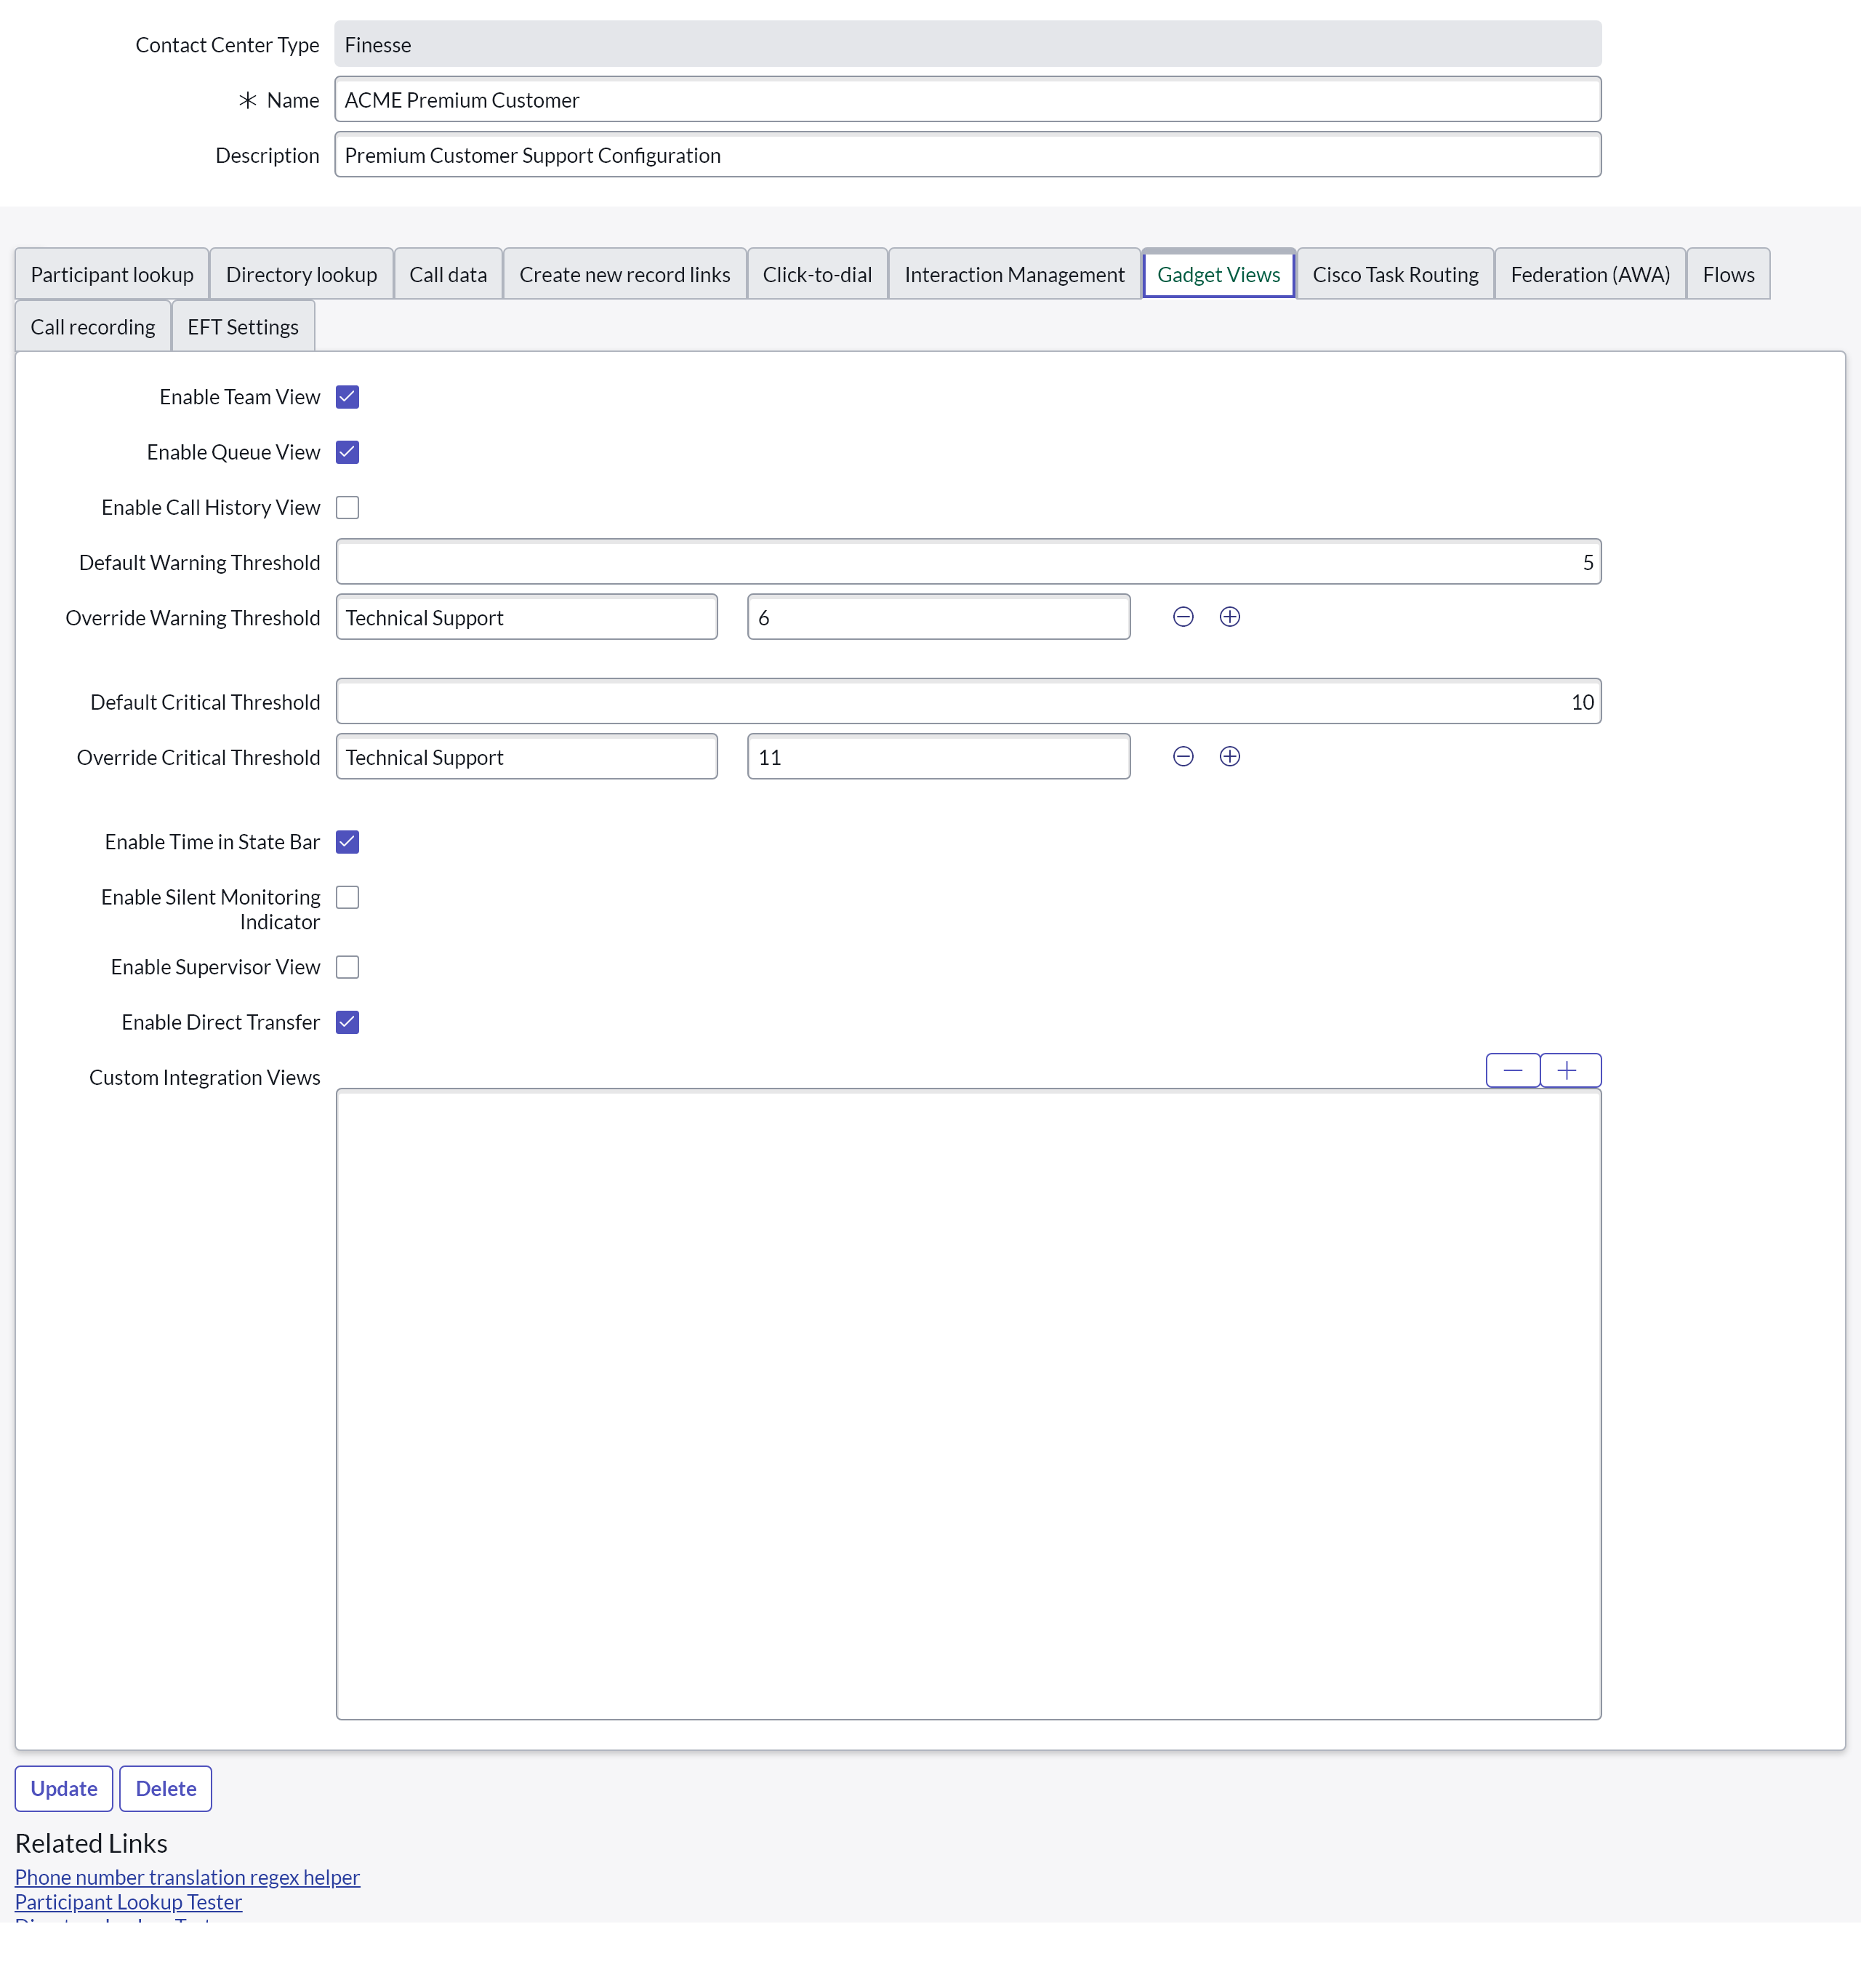Click minus button above Custom Integration Views
This screenshot has width=1861, height=1988.
[x=1512, y=1071]
